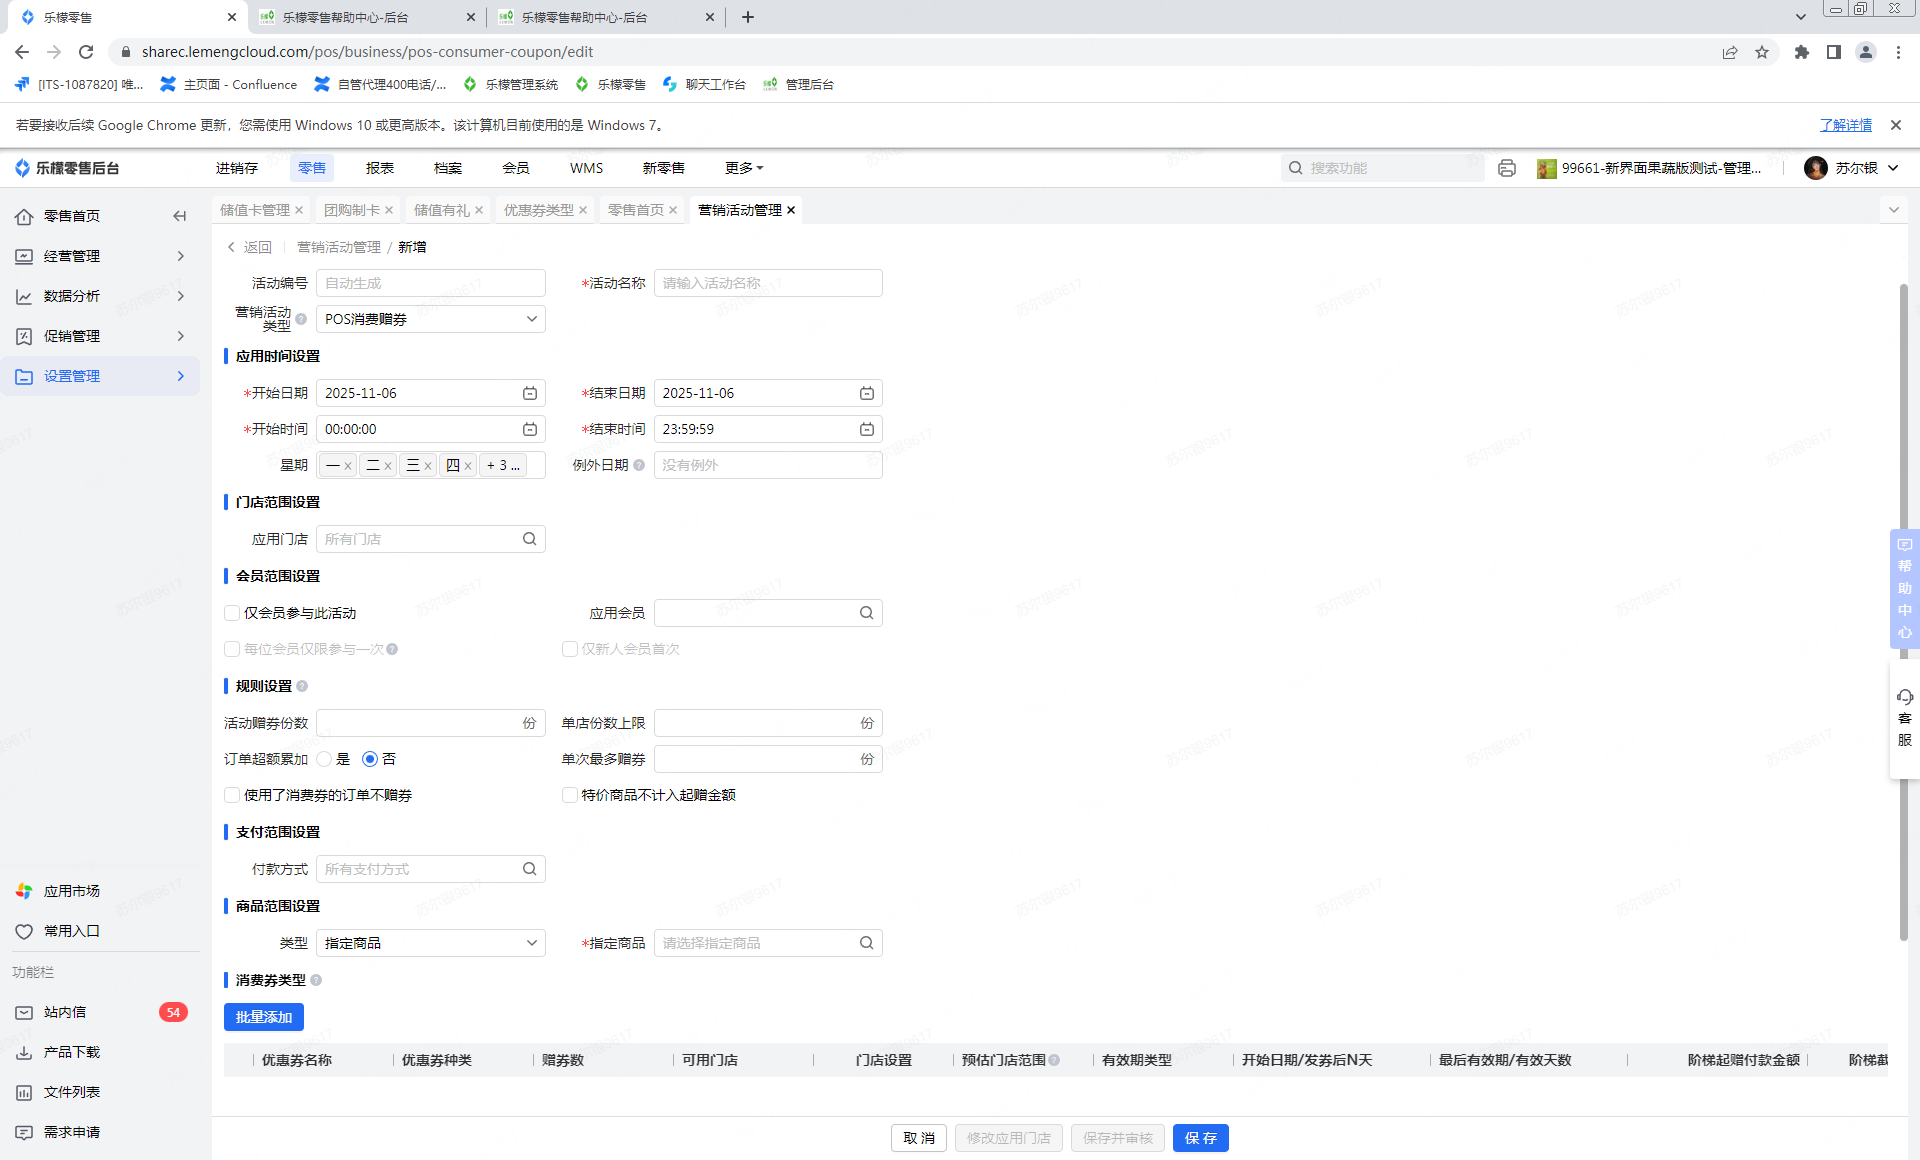This screenshot has height=1160, width=1920.
Task: Open 站内信 from the sidebar
Action: click(65, 1012)
